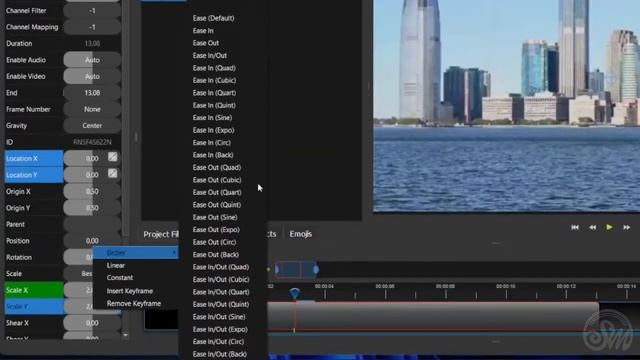The image size is (640, 360).
Task: Click the video clip on timeline track
Action: click(433, 316)
